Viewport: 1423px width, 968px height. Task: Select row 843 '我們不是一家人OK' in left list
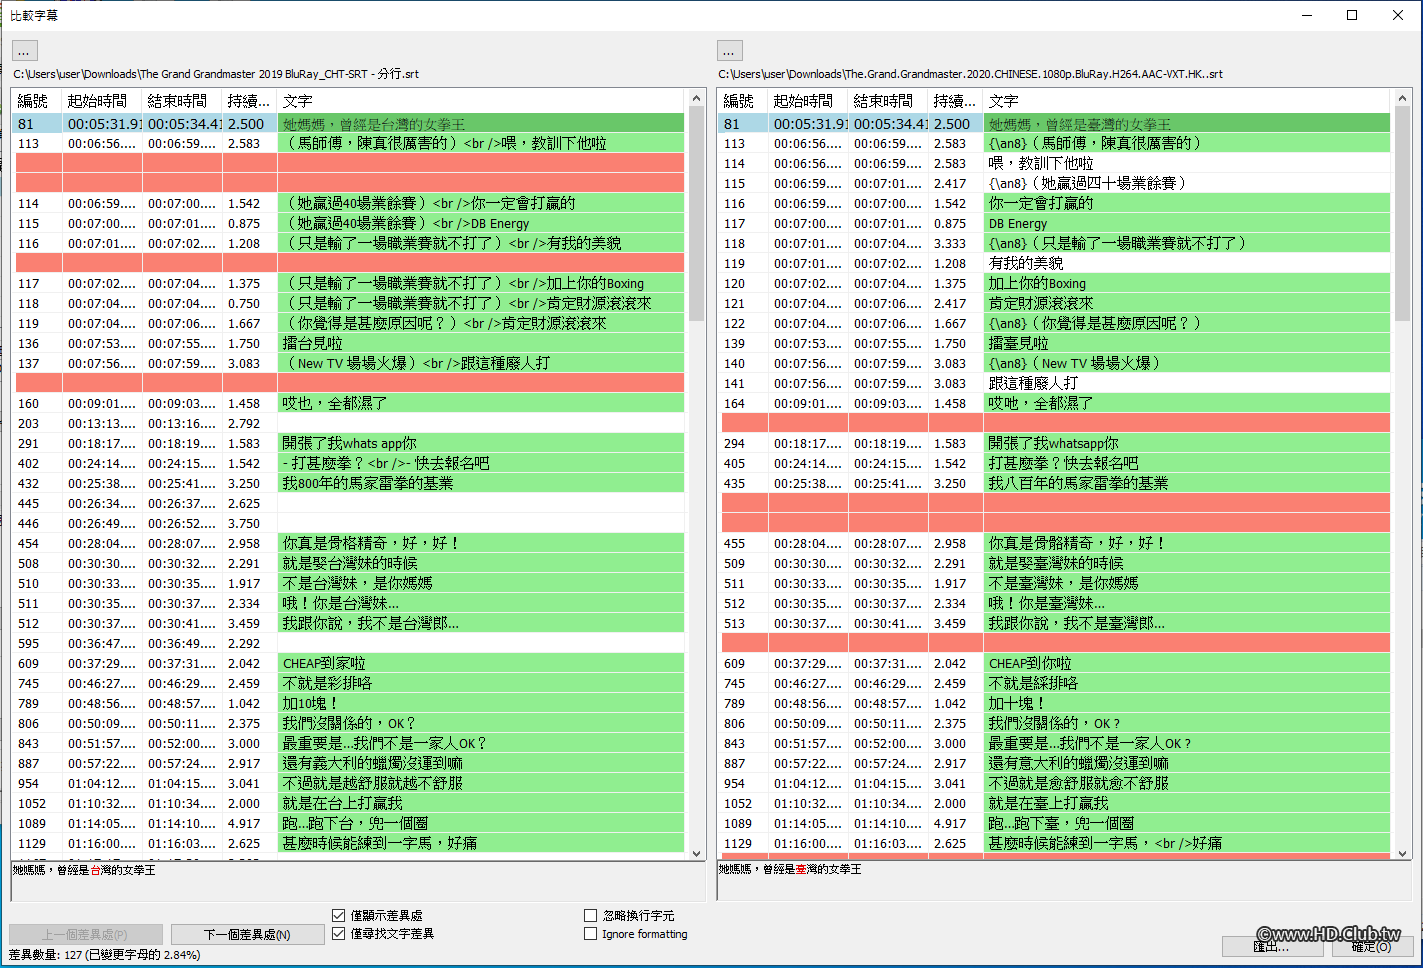348,744
